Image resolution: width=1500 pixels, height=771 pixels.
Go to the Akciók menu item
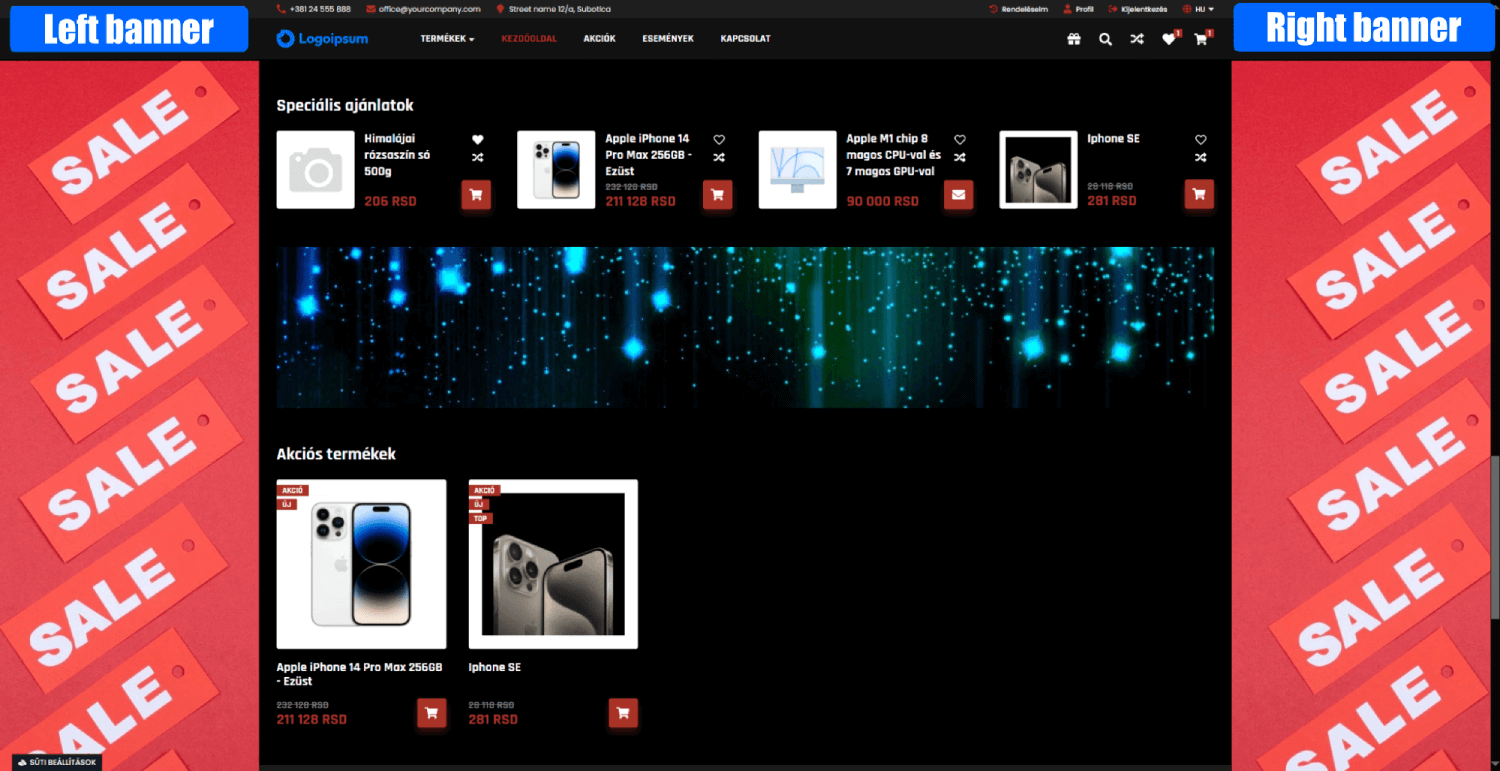coord(599,39)
